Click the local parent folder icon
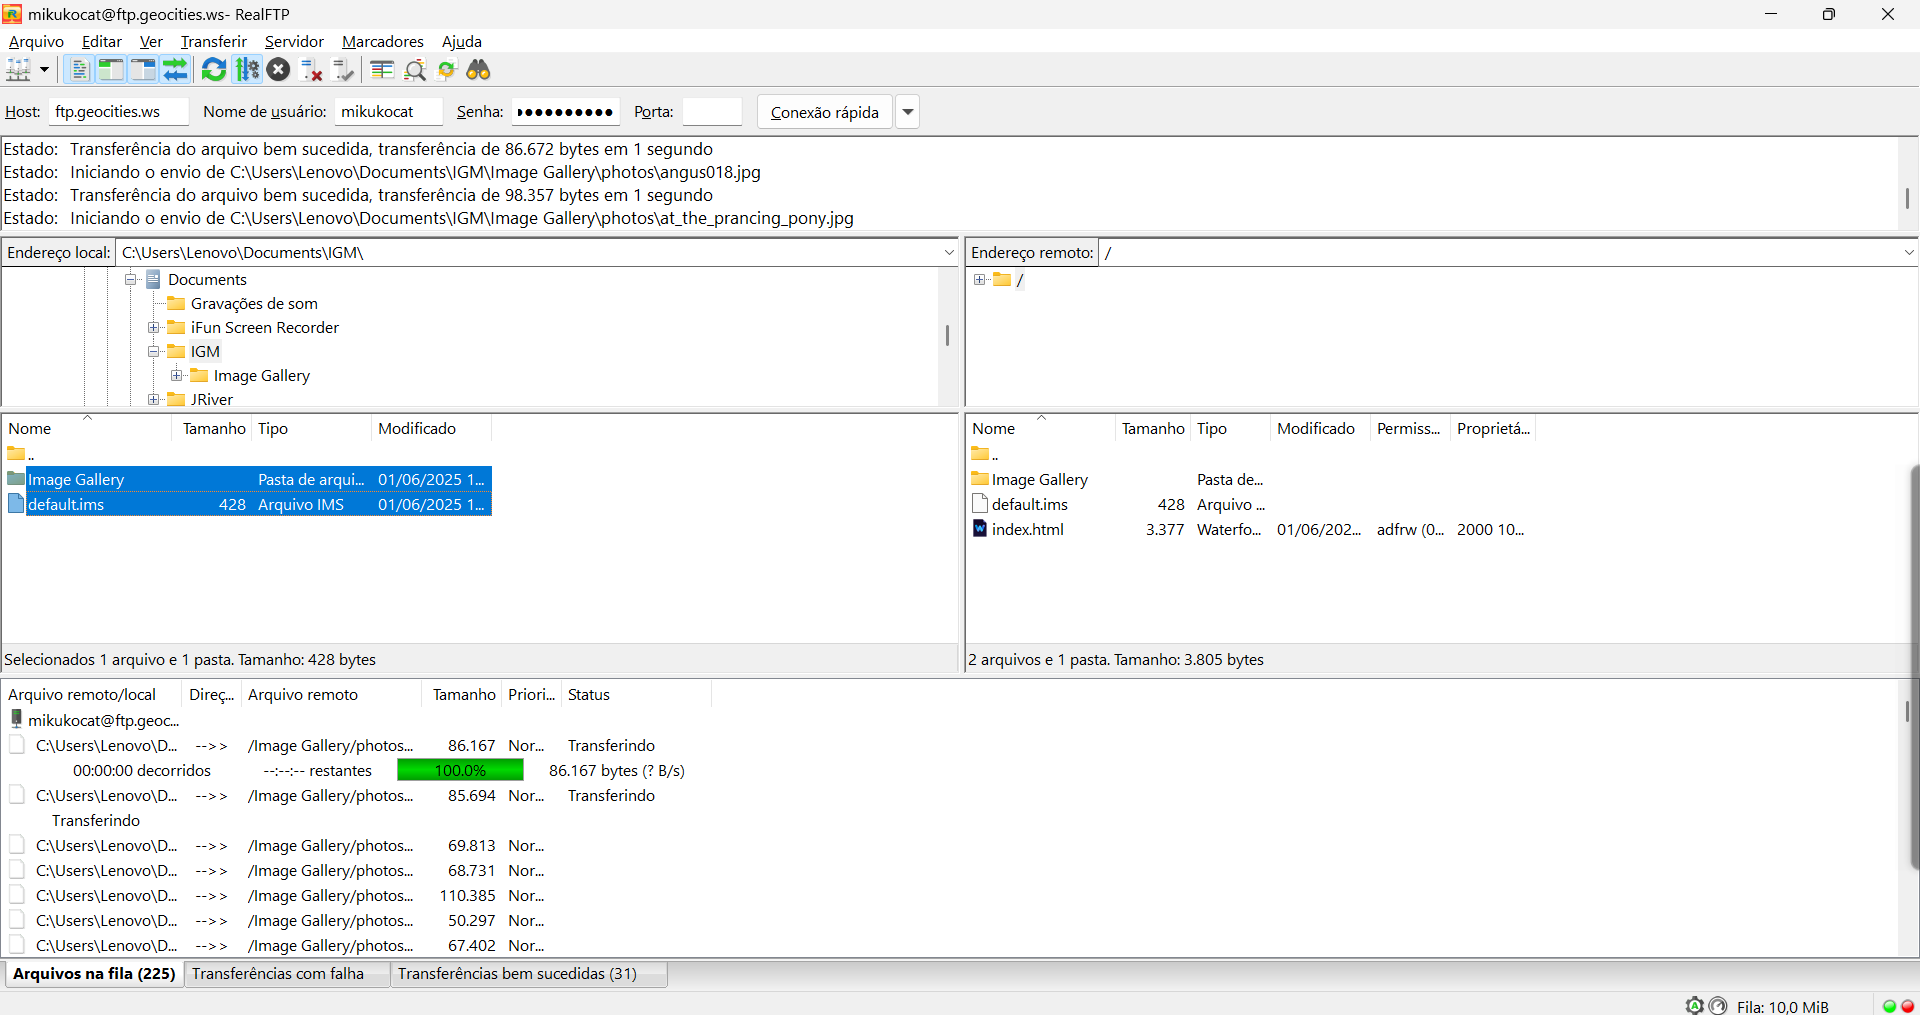This screenshot has height=1015, width=1920. [16, 454]
